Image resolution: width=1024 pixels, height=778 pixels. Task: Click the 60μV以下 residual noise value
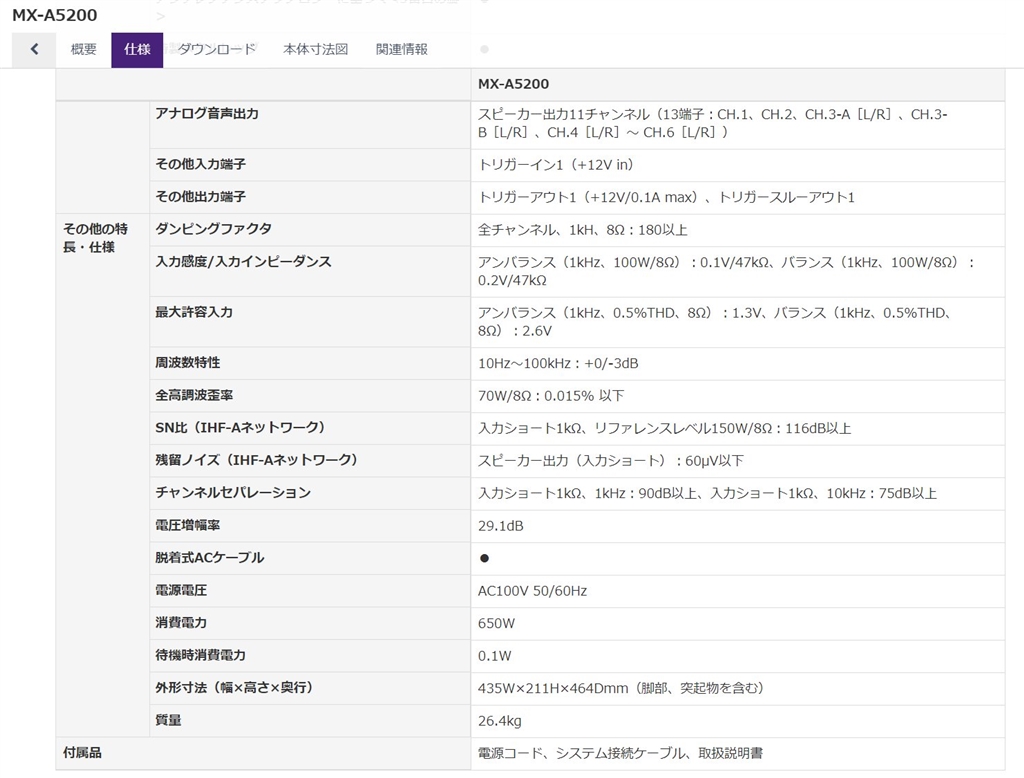(x=714, y=461)
